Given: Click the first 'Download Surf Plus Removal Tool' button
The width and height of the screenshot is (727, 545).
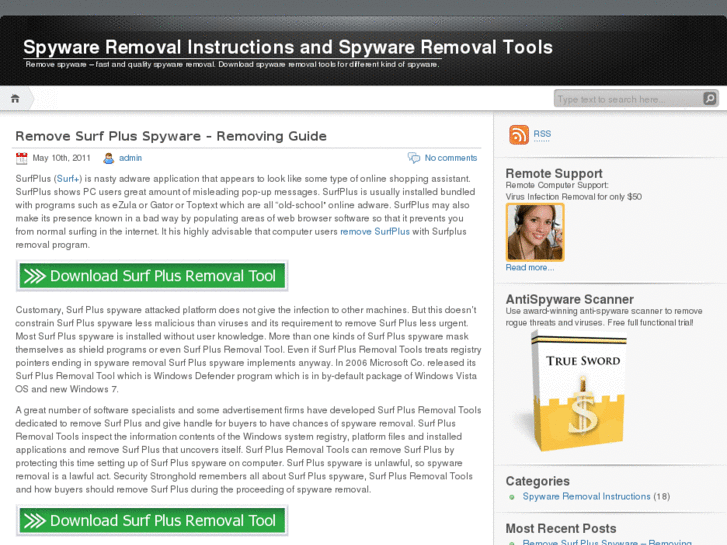Looking at the screenshot, I should click(152, 276).
